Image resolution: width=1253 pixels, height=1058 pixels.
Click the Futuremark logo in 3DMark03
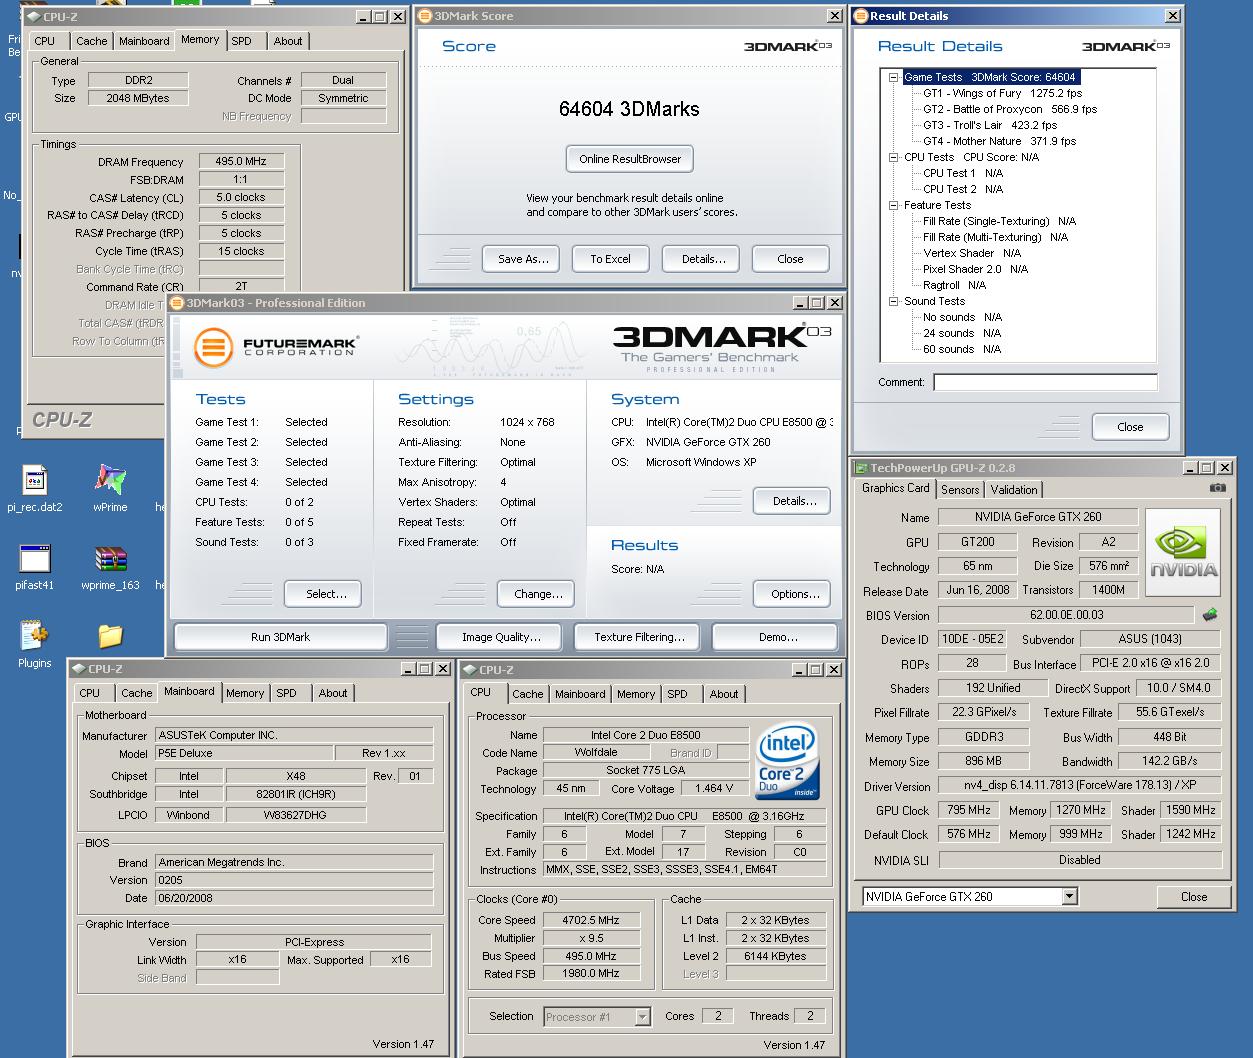tap(276, 348)
